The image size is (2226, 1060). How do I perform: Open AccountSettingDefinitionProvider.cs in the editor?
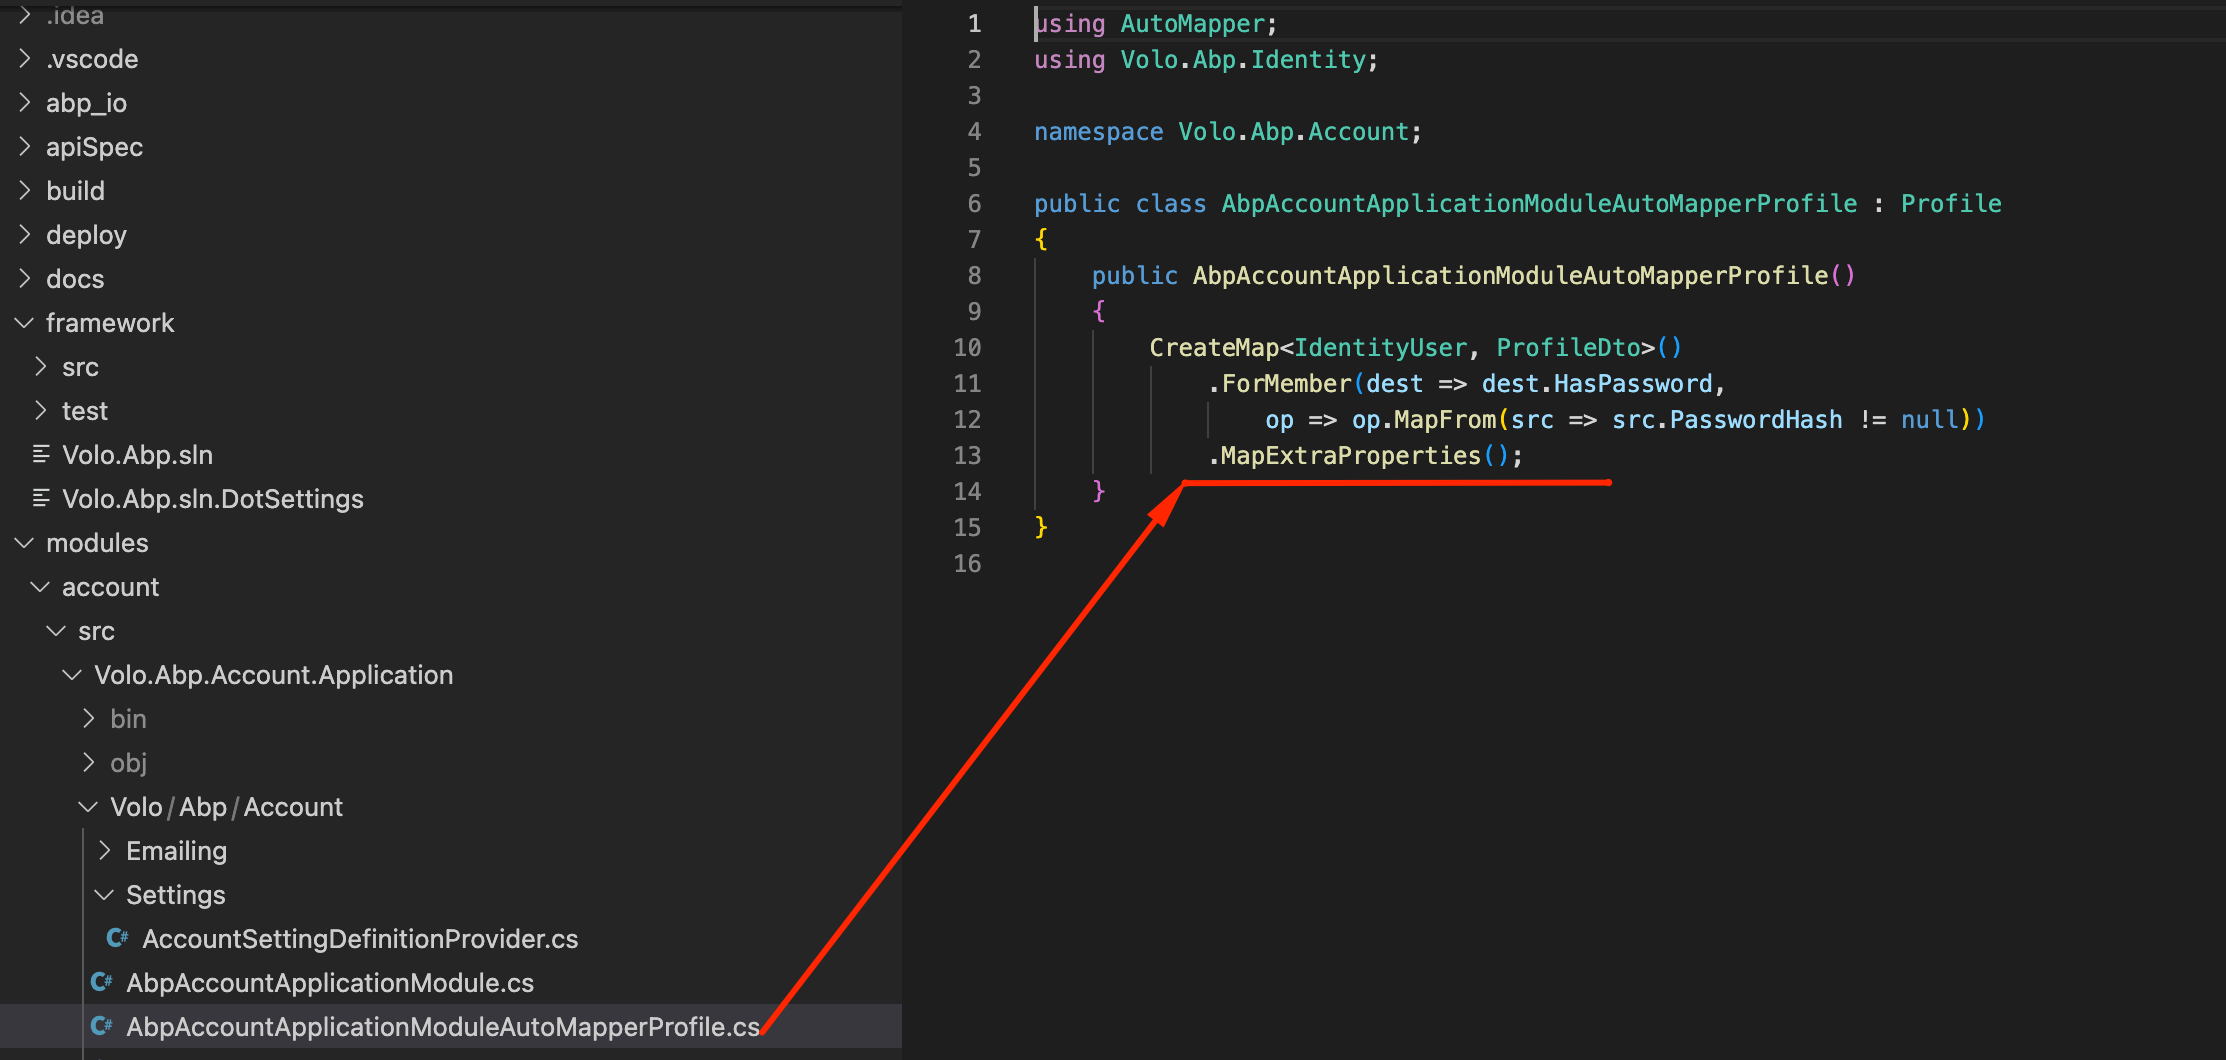(360, 938)
